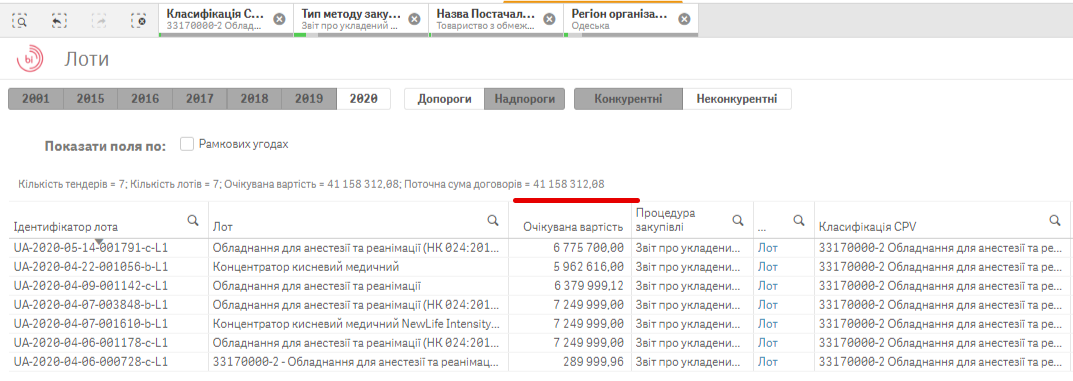Select year 2018 filter

255,99
